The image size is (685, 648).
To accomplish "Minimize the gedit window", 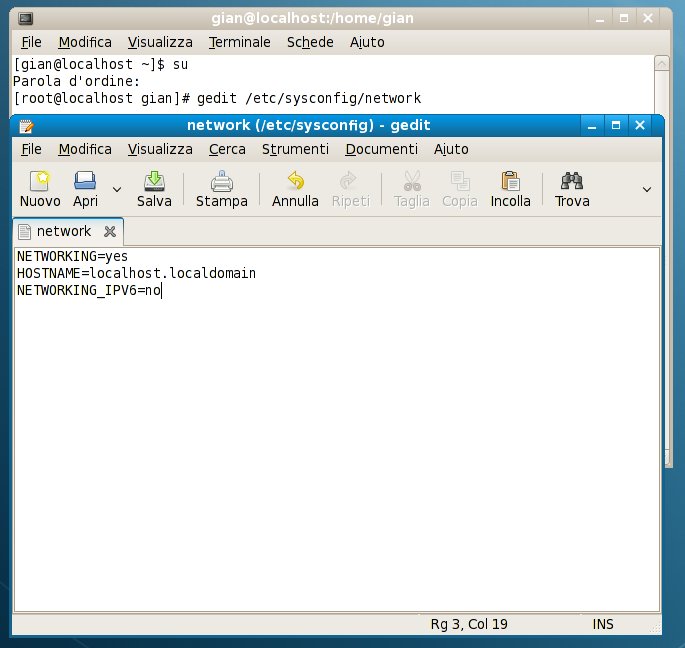I will tap(592, 126).
